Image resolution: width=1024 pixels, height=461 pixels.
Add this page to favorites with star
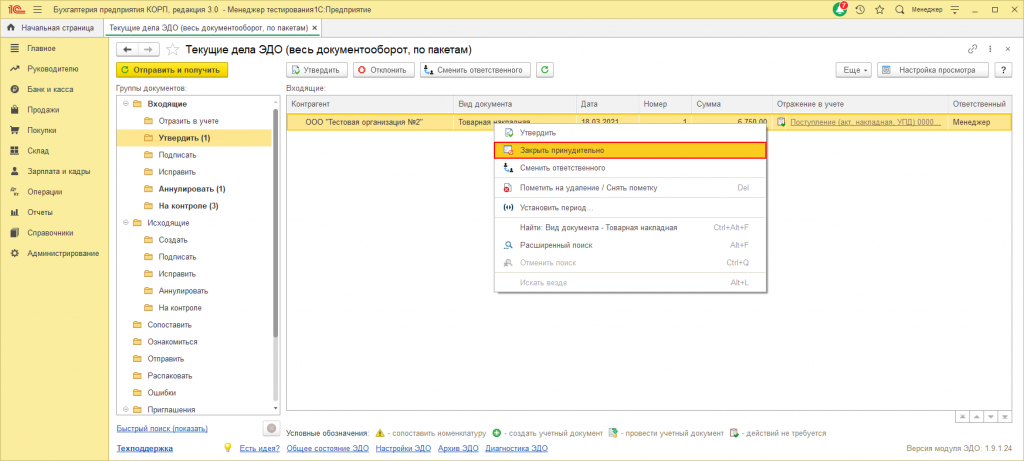[x=172, y=49]
